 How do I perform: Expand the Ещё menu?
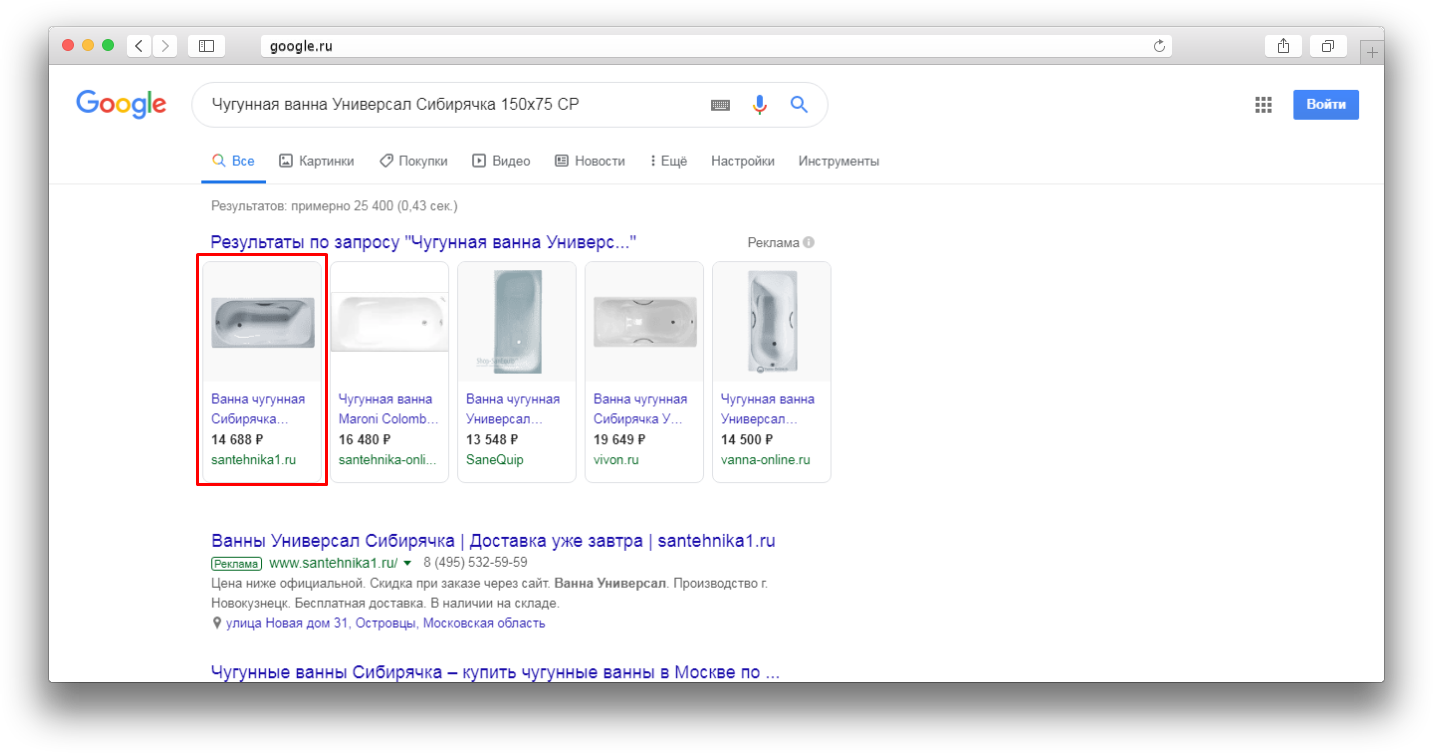pyautogui.click(x=668, y=161)
